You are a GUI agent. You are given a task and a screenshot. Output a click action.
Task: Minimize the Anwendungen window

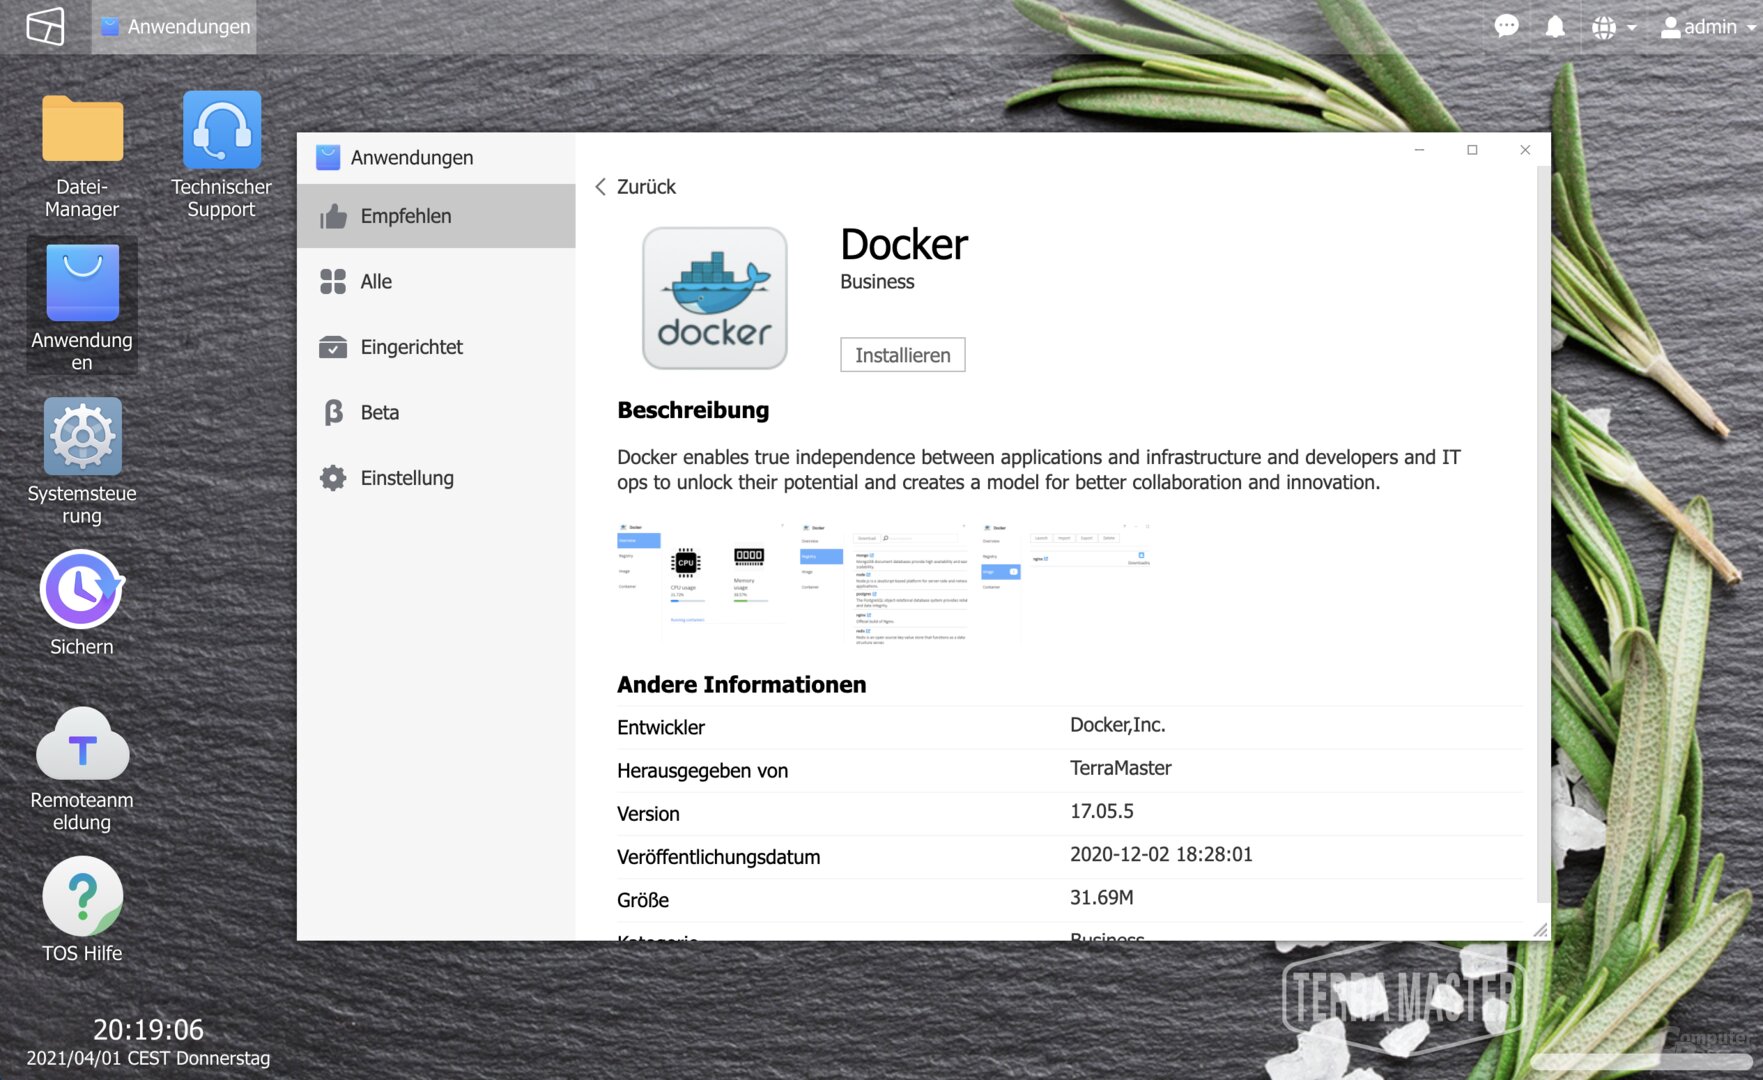pos(1419,150)
